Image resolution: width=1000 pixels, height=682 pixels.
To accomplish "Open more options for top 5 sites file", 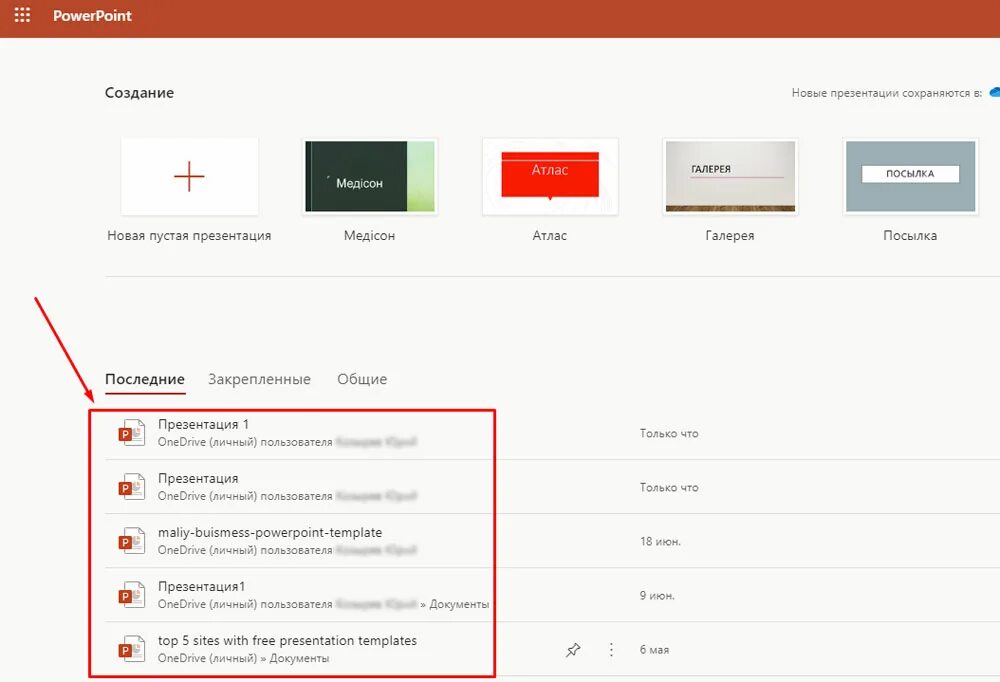I will tap(611, 649).
